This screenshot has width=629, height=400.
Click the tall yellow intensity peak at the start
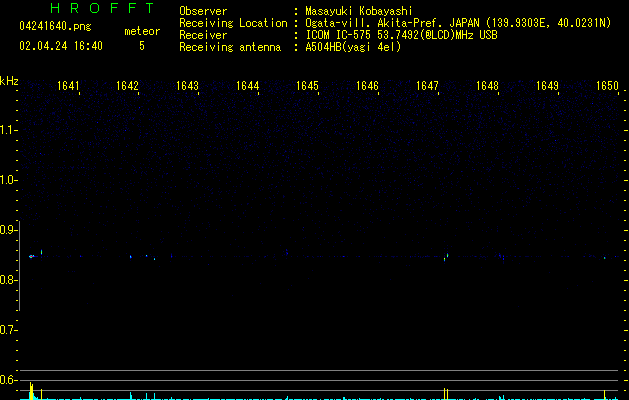tap(31, 391)
